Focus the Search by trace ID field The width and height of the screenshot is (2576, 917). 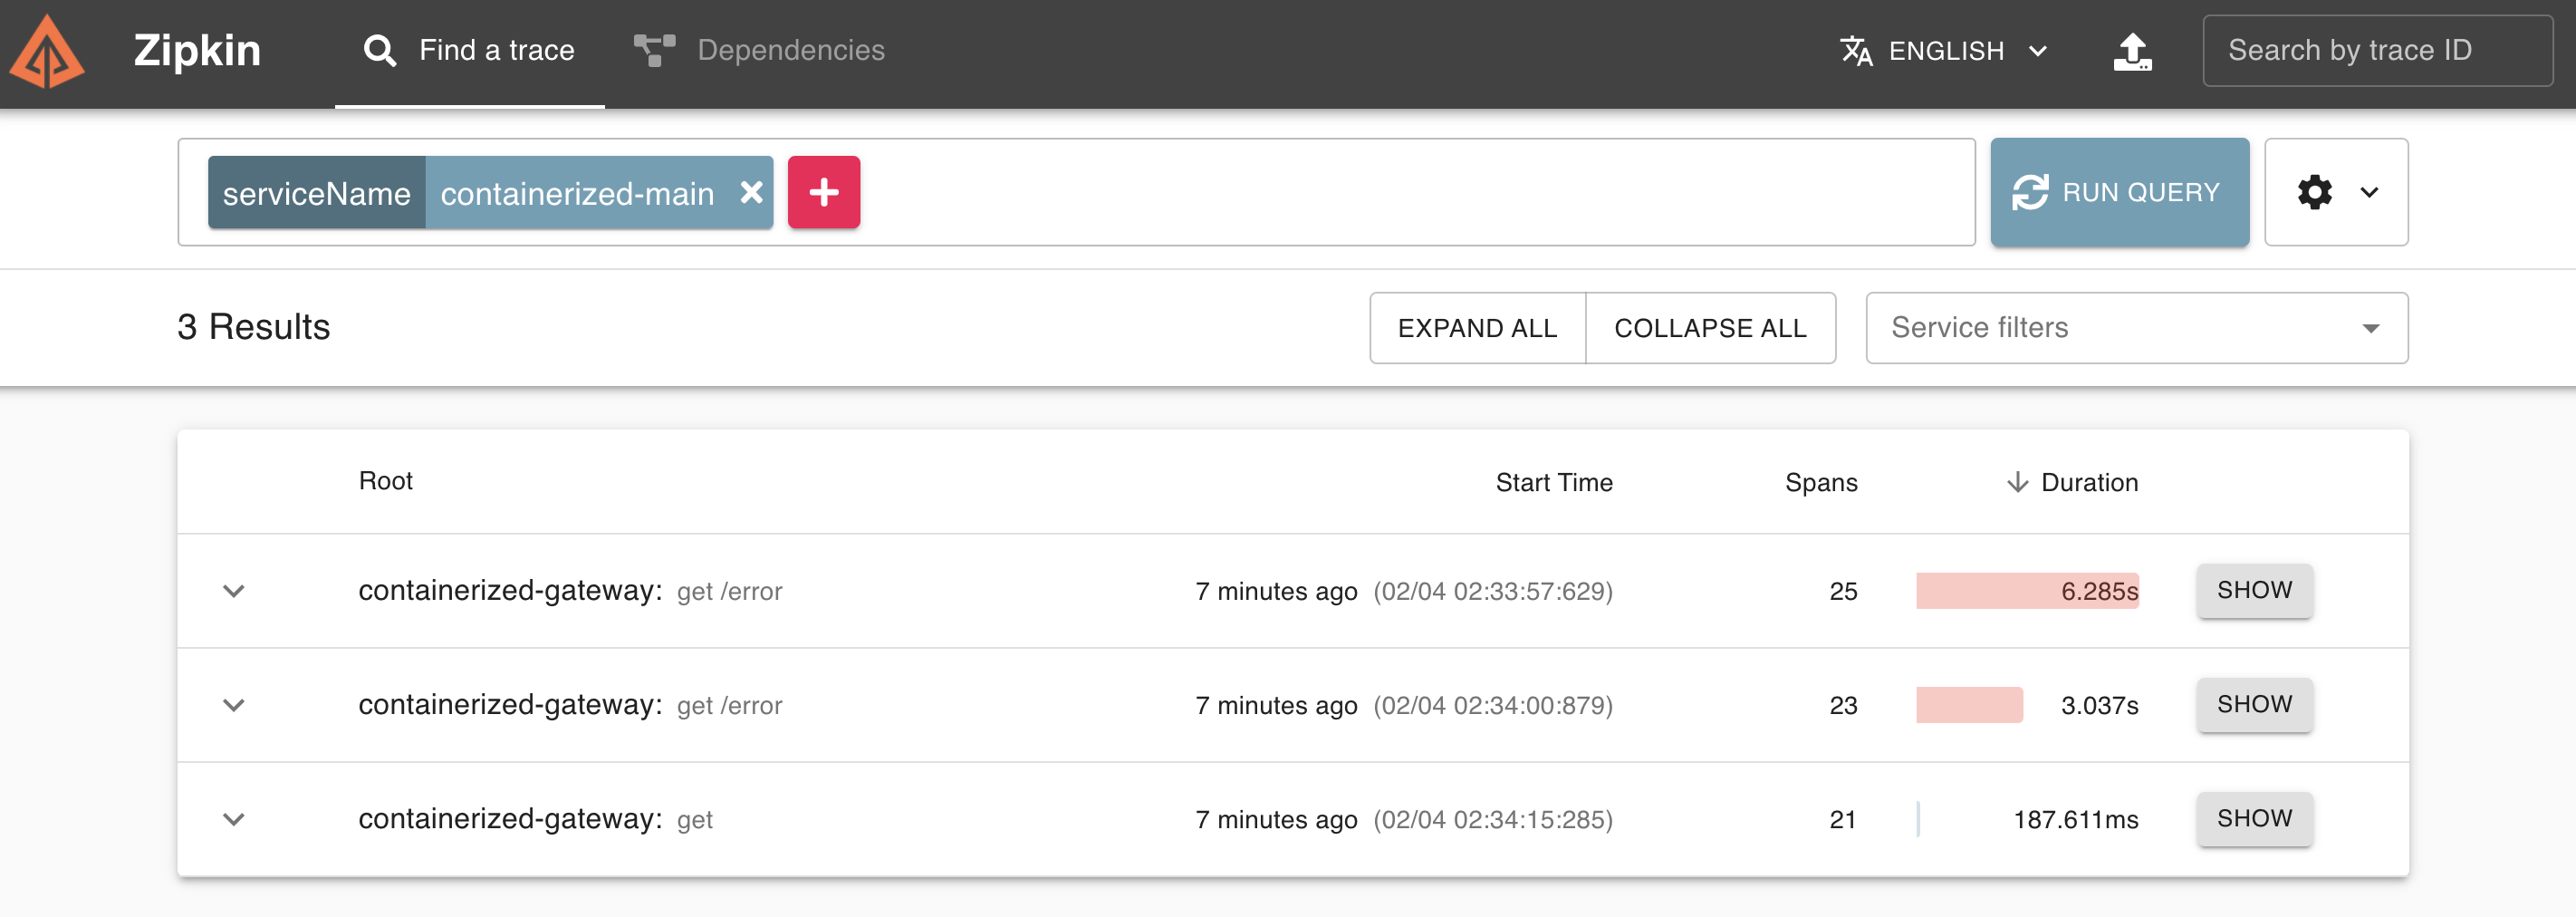point(2377,50)
